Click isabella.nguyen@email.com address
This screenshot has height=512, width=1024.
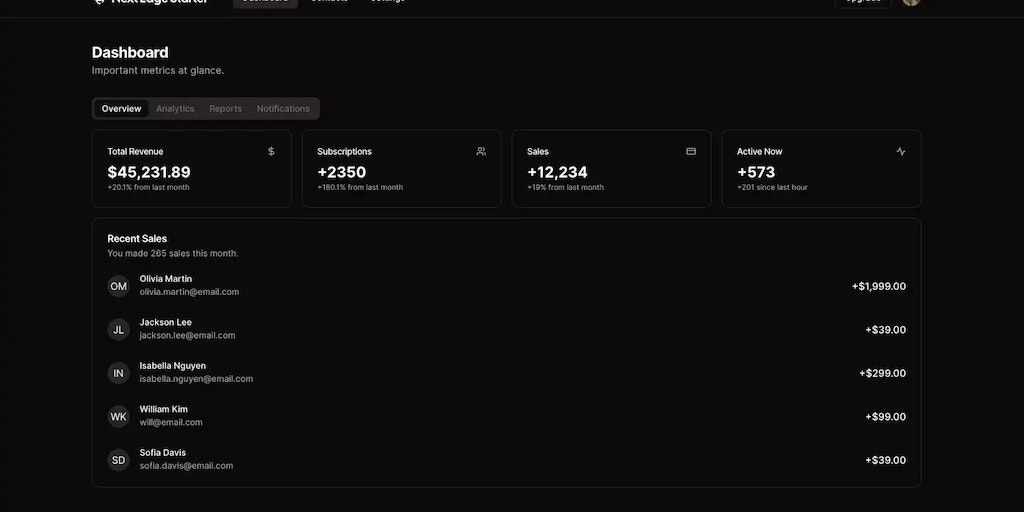[197, 379]
